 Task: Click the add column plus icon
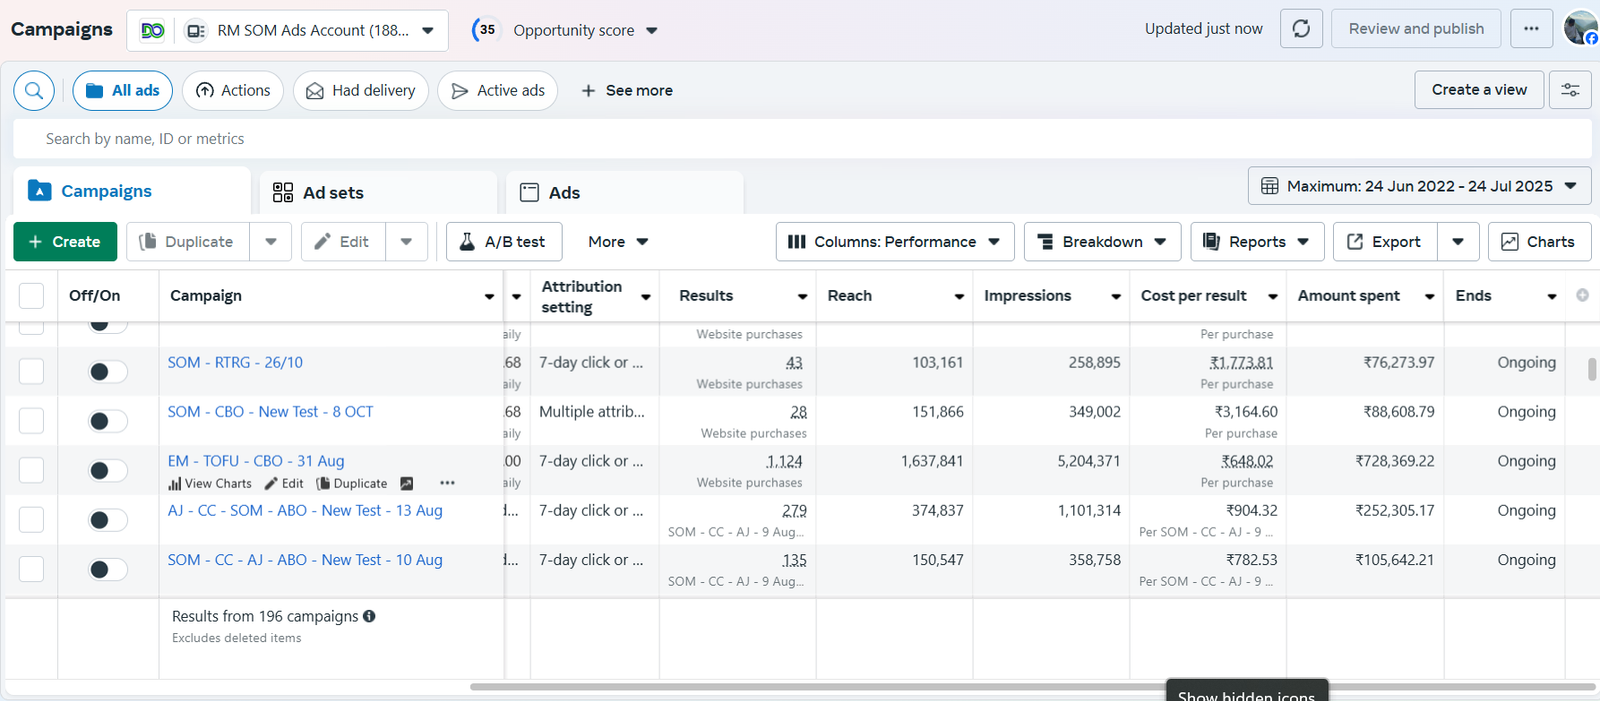(1582, 295)
